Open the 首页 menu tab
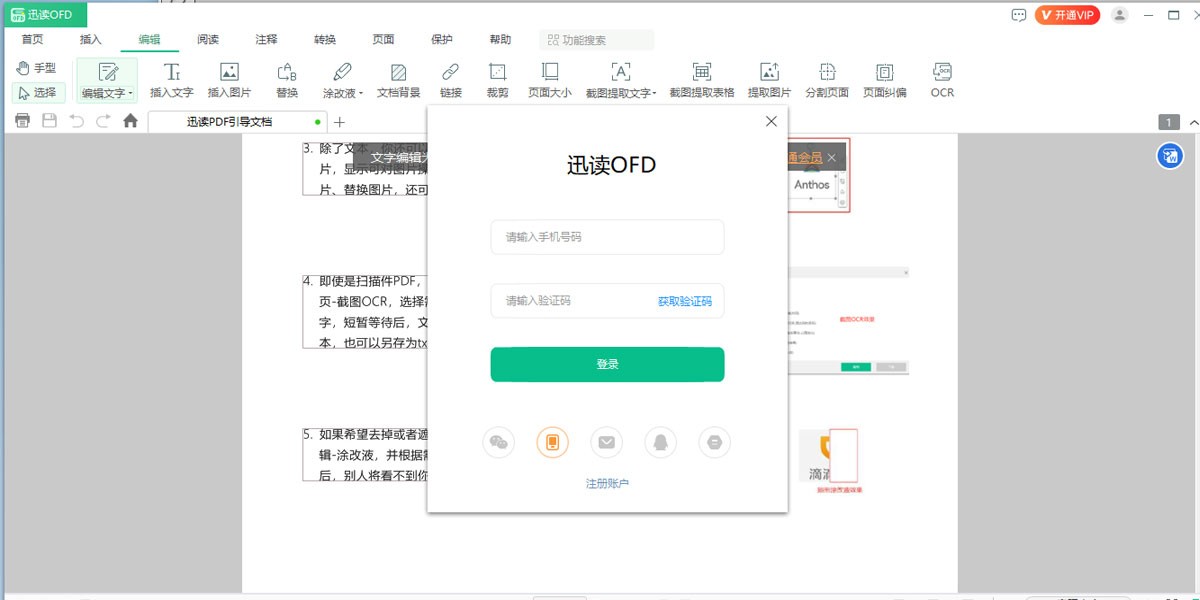The image size is (1200, 600). [x=33, y=40]
